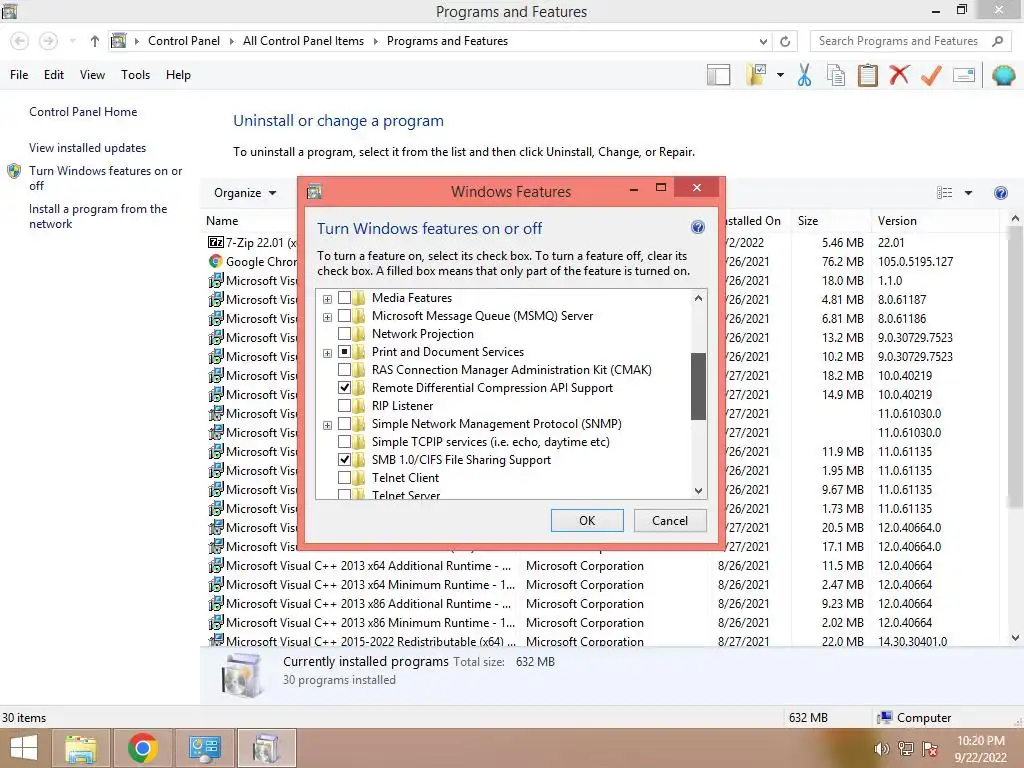Click the Properties card toolbar icon
Image resolution: width=1024 pixels, height=768 pixels.
pos(964,75)
